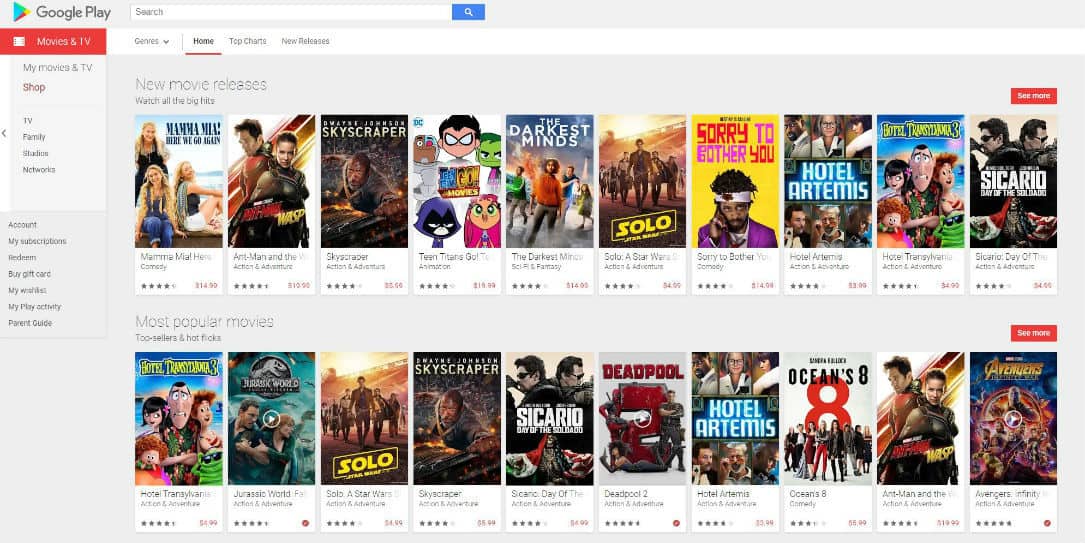This screenshot has width=1085, height=543.
Task: Click the Avengers: Infinity War title text
Action: [1011, 494]
